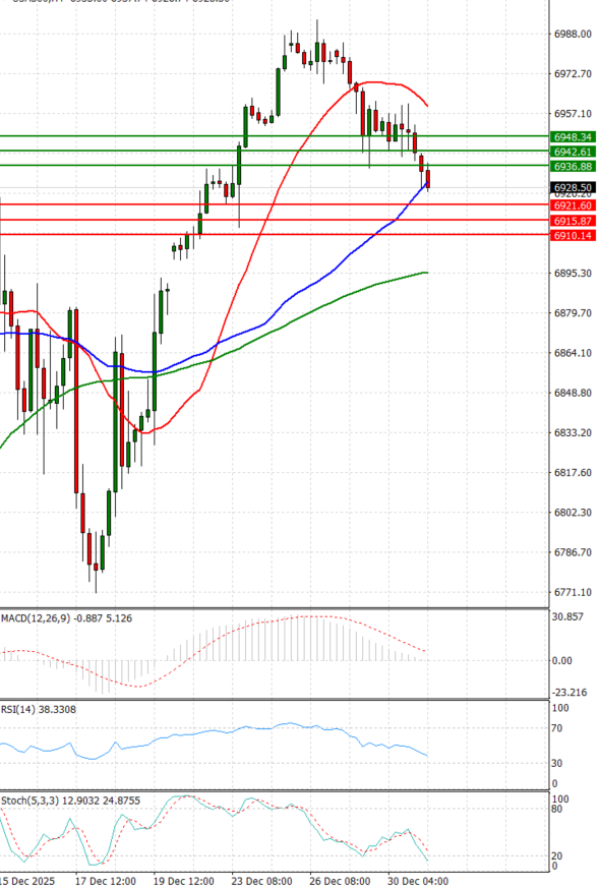Select the 17 Dec 12:00 time label
This screenshot has height=888, width=600.
(106, 881)
